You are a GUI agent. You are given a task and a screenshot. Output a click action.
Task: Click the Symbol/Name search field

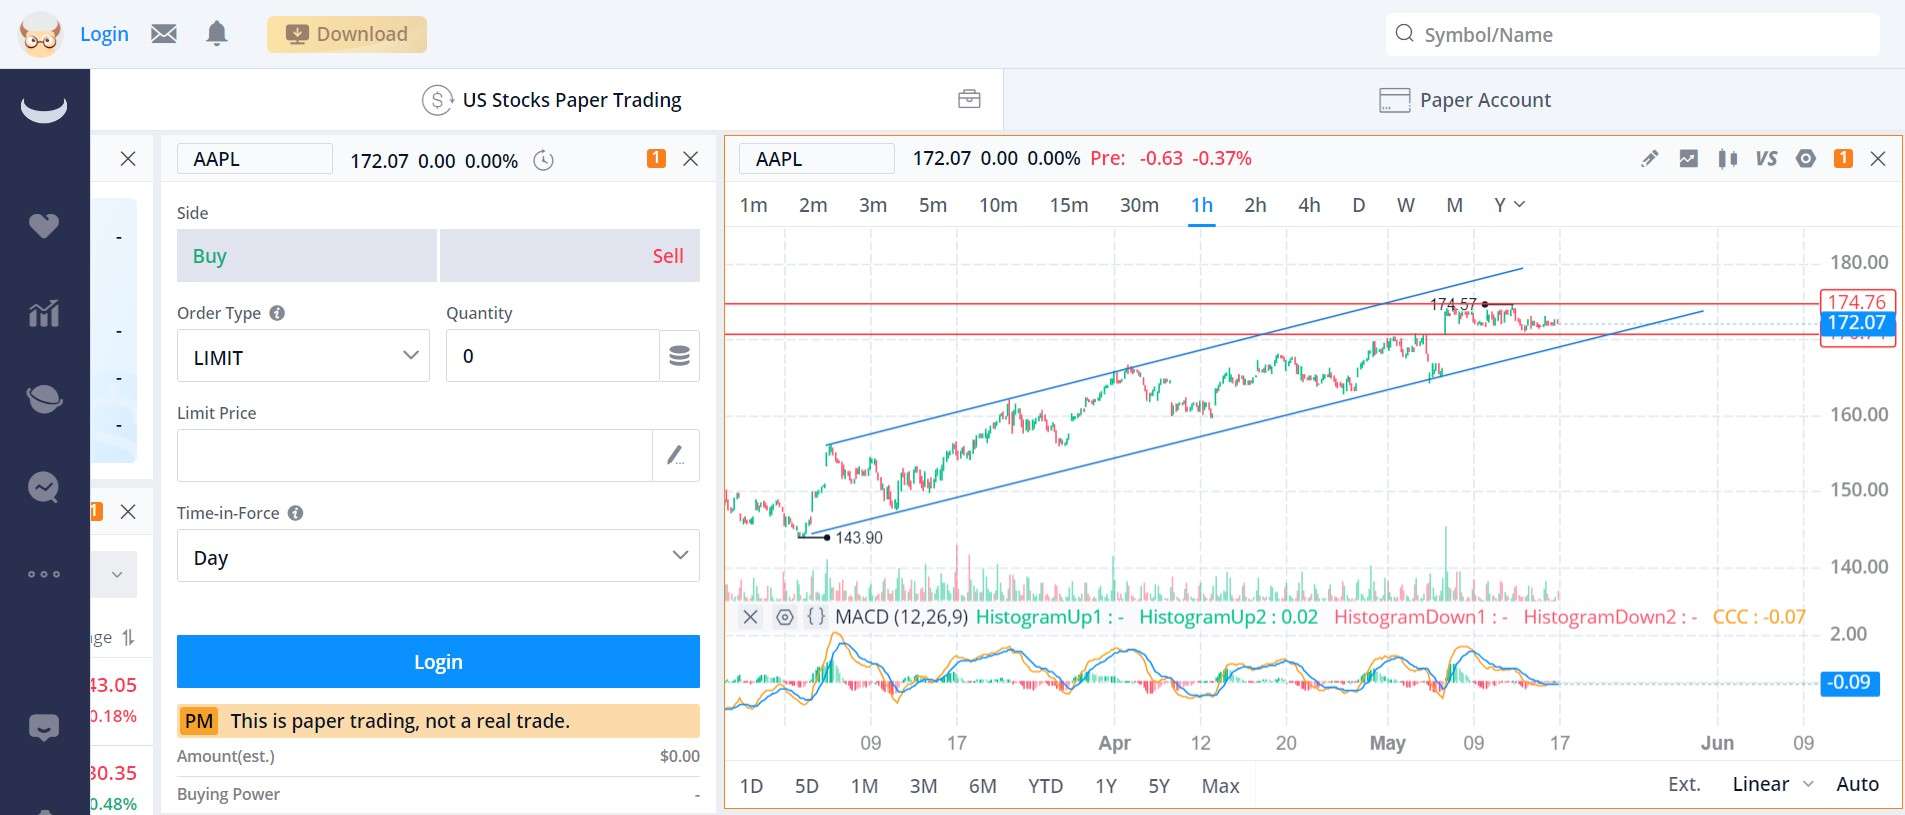[x=1633, y=34]
